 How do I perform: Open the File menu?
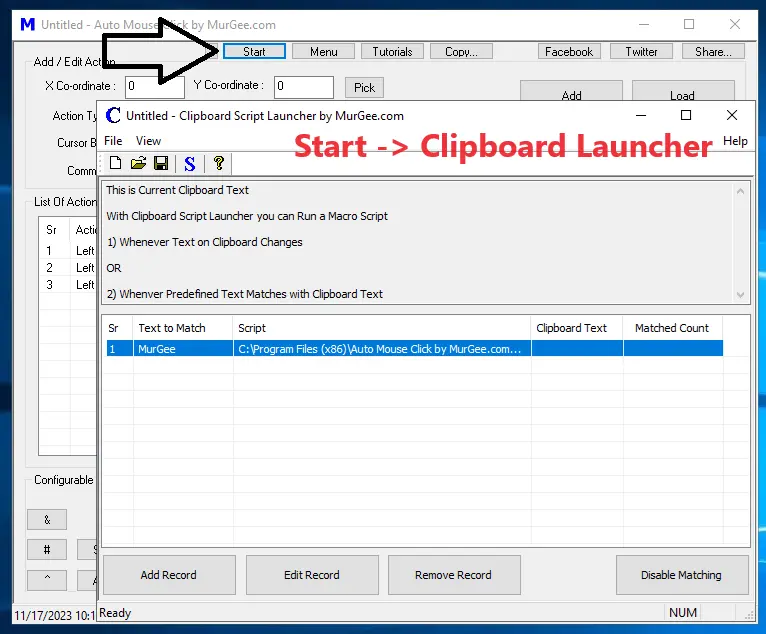pos(113,141)
